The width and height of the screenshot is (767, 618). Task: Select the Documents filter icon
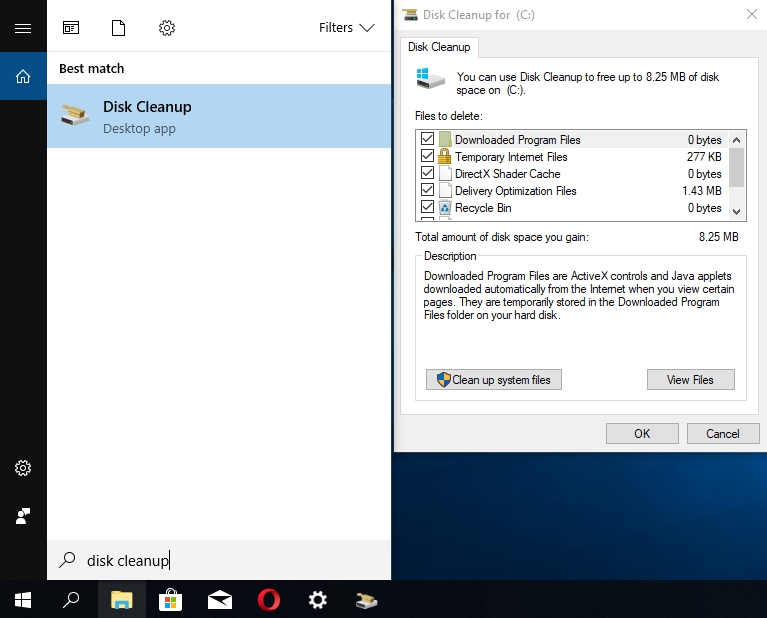[119, 28]
